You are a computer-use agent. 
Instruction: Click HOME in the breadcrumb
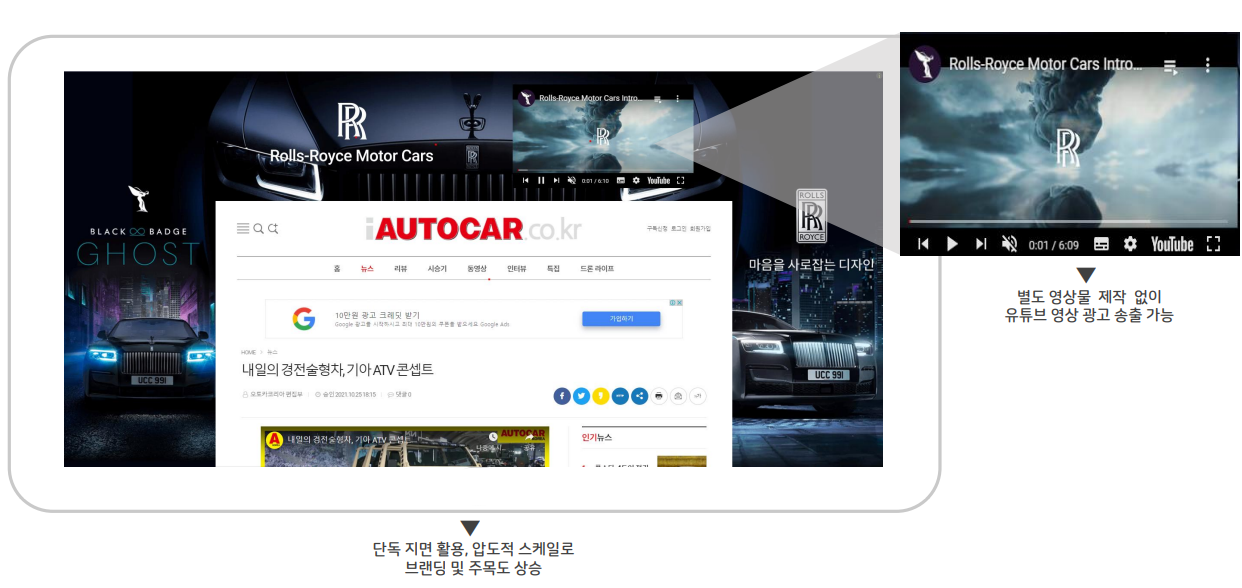(248, 353)
